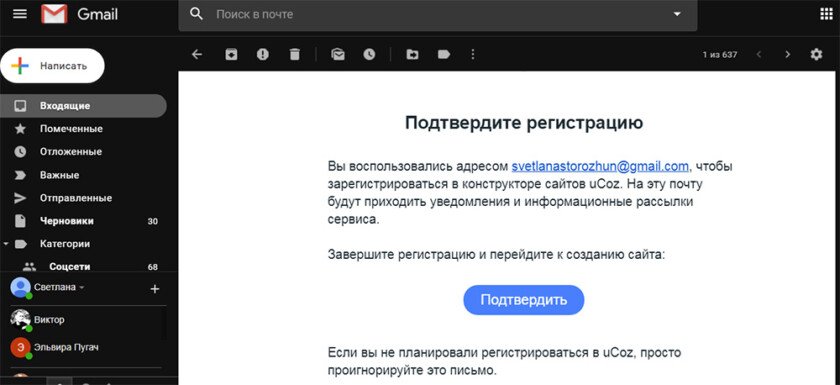
Task: Click the blue Подтвердить button
Action: point(523,300)
